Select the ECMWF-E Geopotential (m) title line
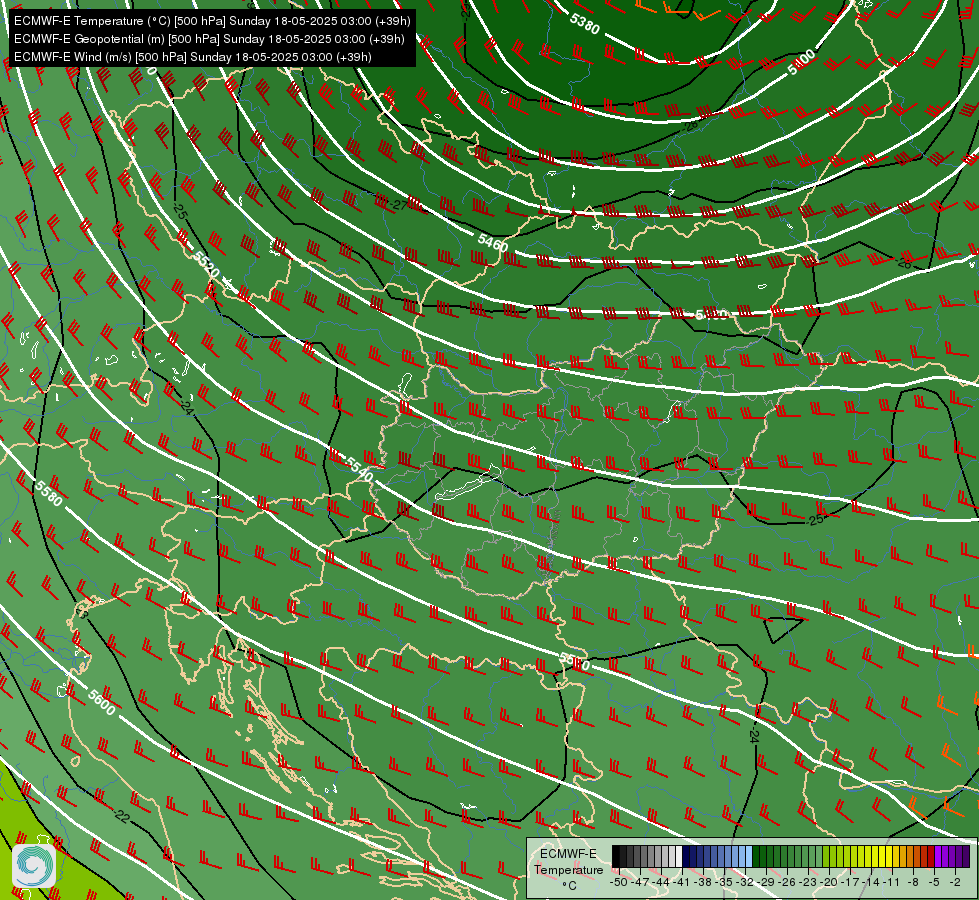Screen dimensions: 979x900 [209, 39]
